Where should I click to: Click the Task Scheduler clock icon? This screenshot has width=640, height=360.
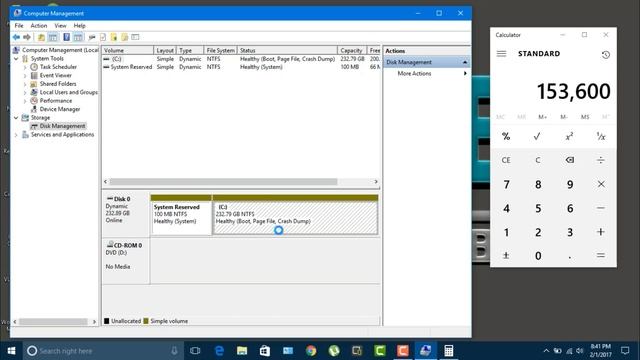pyautogui.click(x=34, y=67)
